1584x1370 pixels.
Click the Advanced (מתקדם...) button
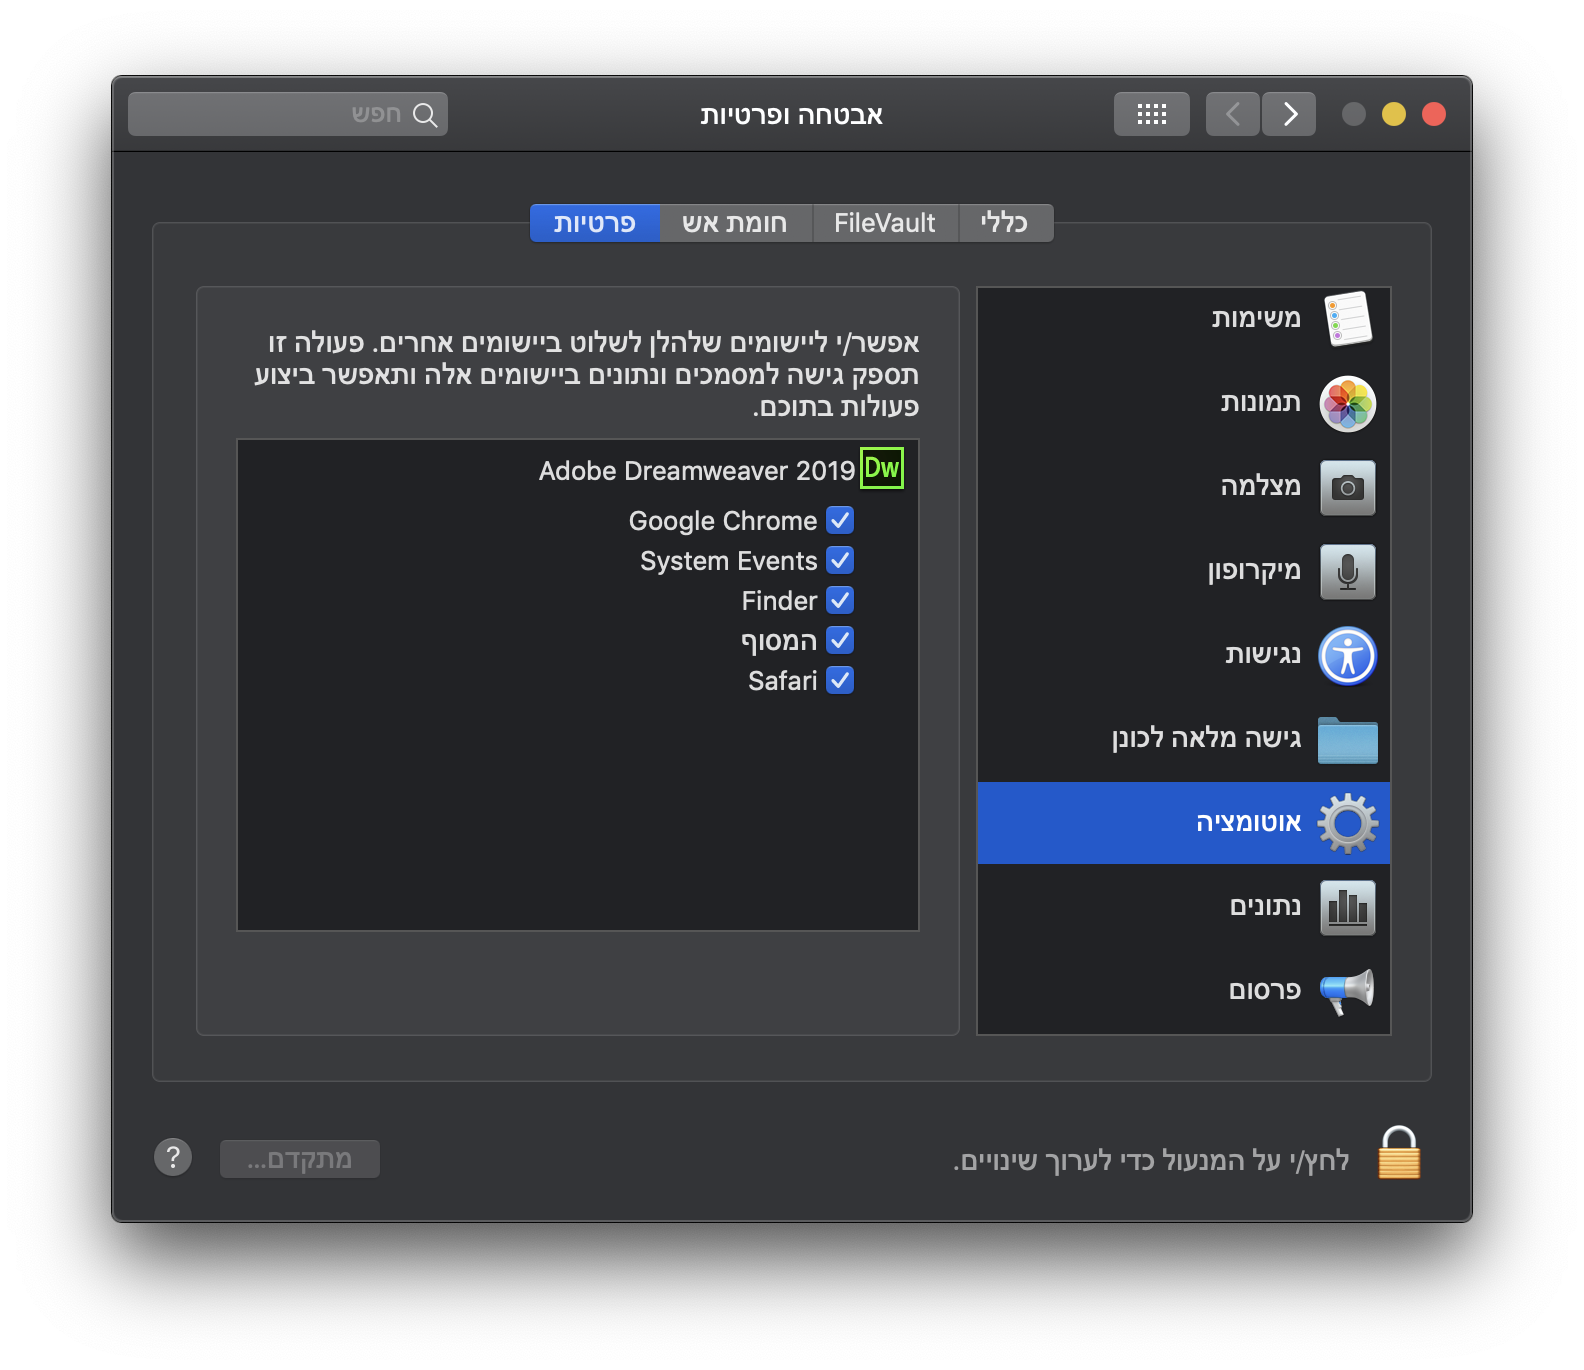tap(300, 1159)
